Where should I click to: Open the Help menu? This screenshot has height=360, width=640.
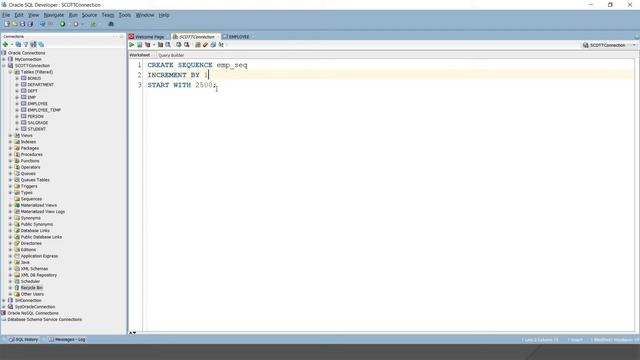[x=164, y=15]
